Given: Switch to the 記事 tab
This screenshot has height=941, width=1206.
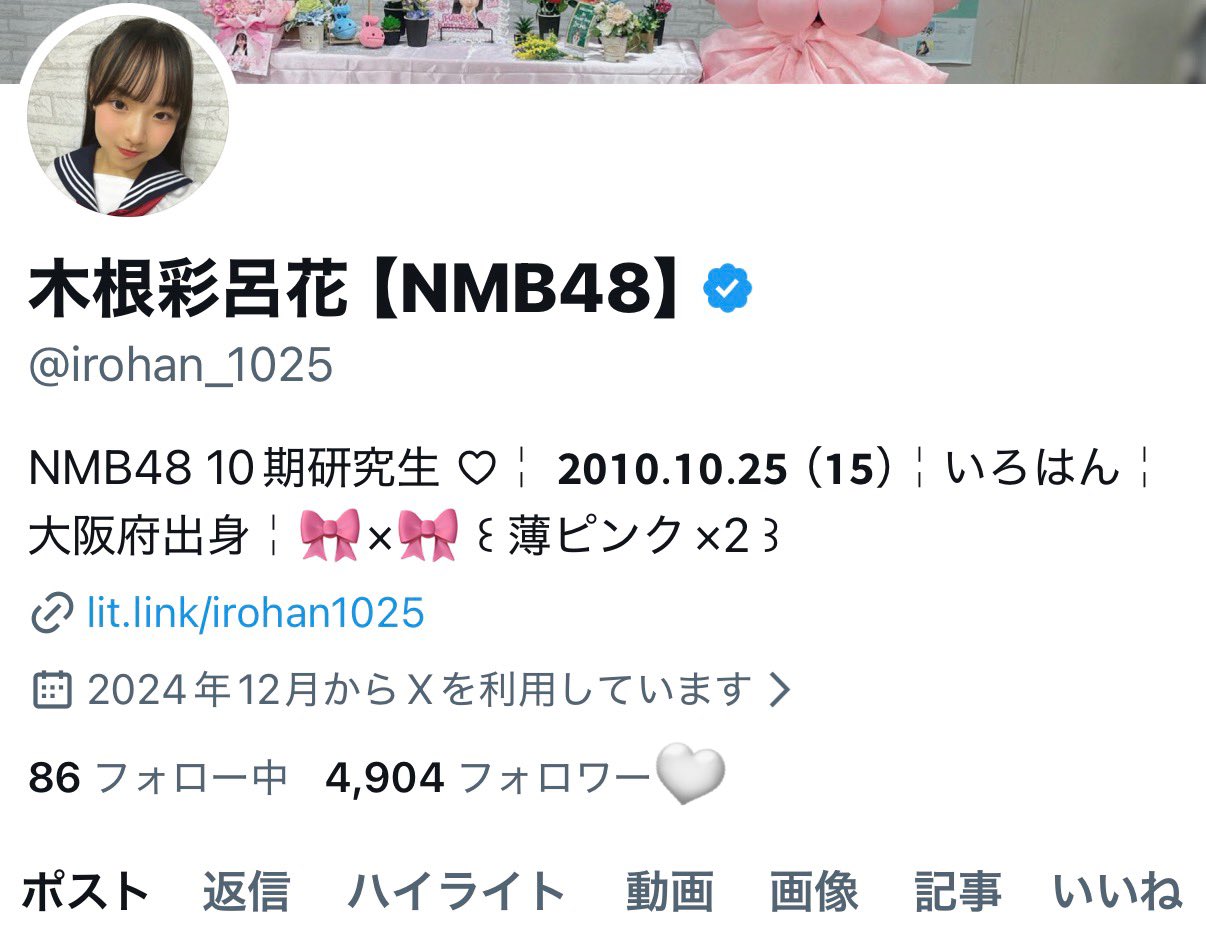Looking at the screenshot, I should click(x=958, y=892).
